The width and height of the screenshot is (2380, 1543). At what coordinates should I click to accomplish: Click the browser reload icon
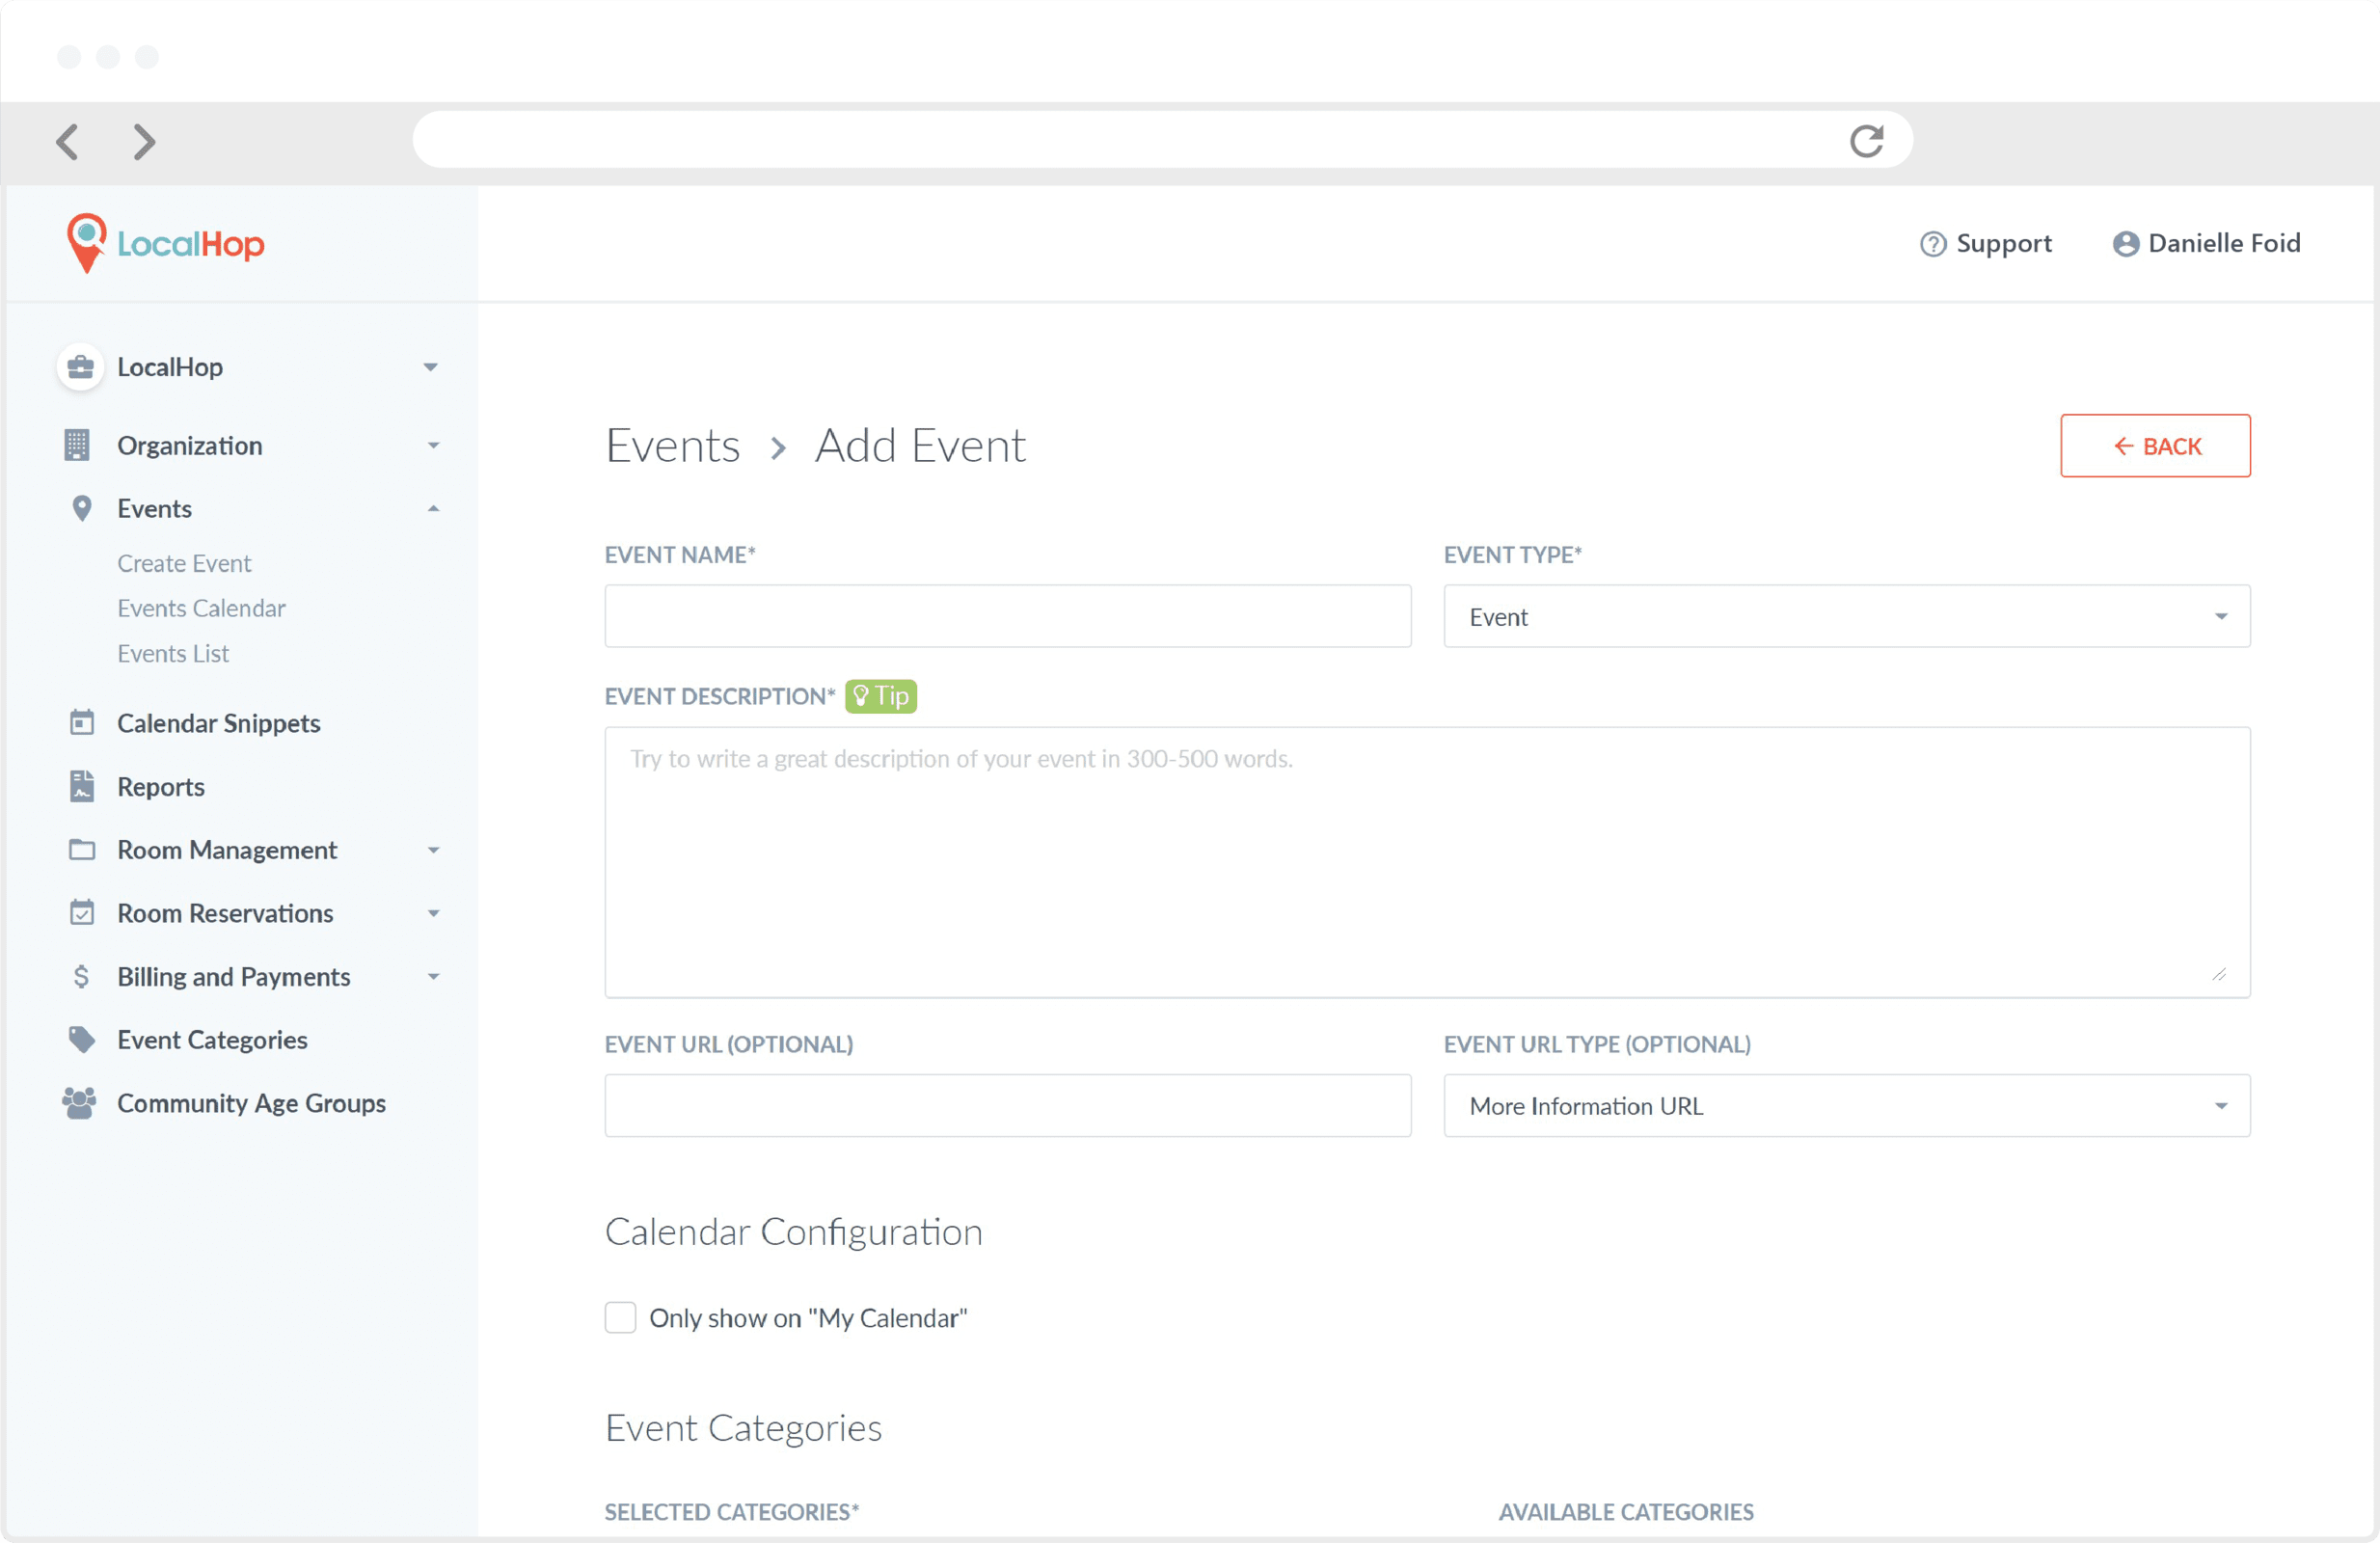click(1865, 141)
